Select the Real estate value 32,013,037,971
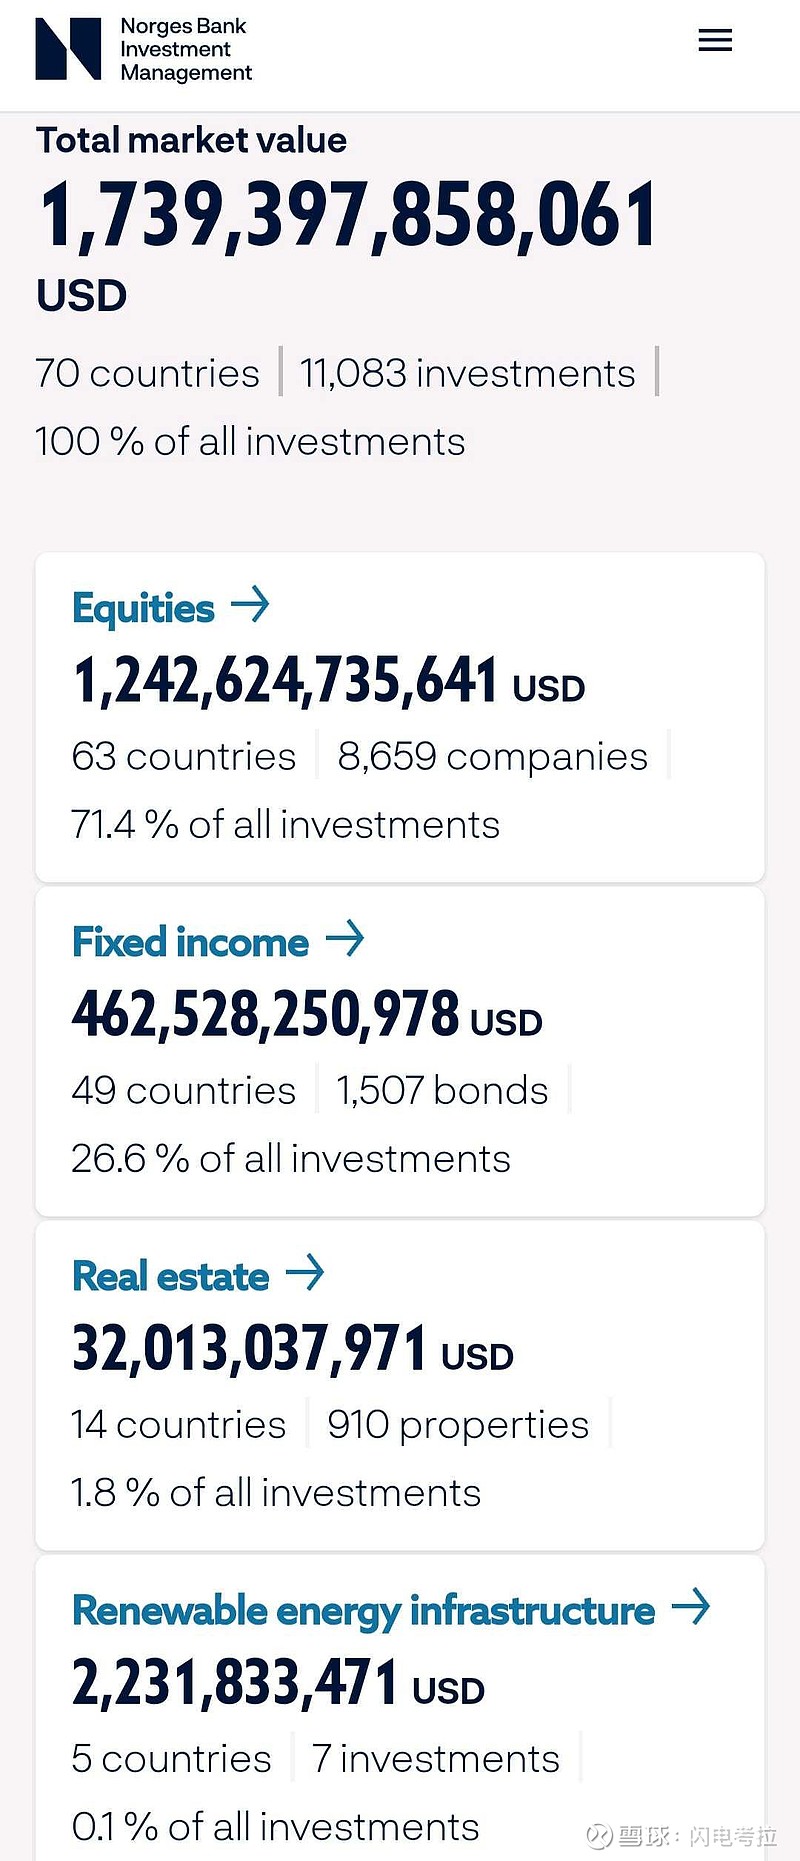The height and width of the screenshot is (1861, 800). (x=250, y=1349)
